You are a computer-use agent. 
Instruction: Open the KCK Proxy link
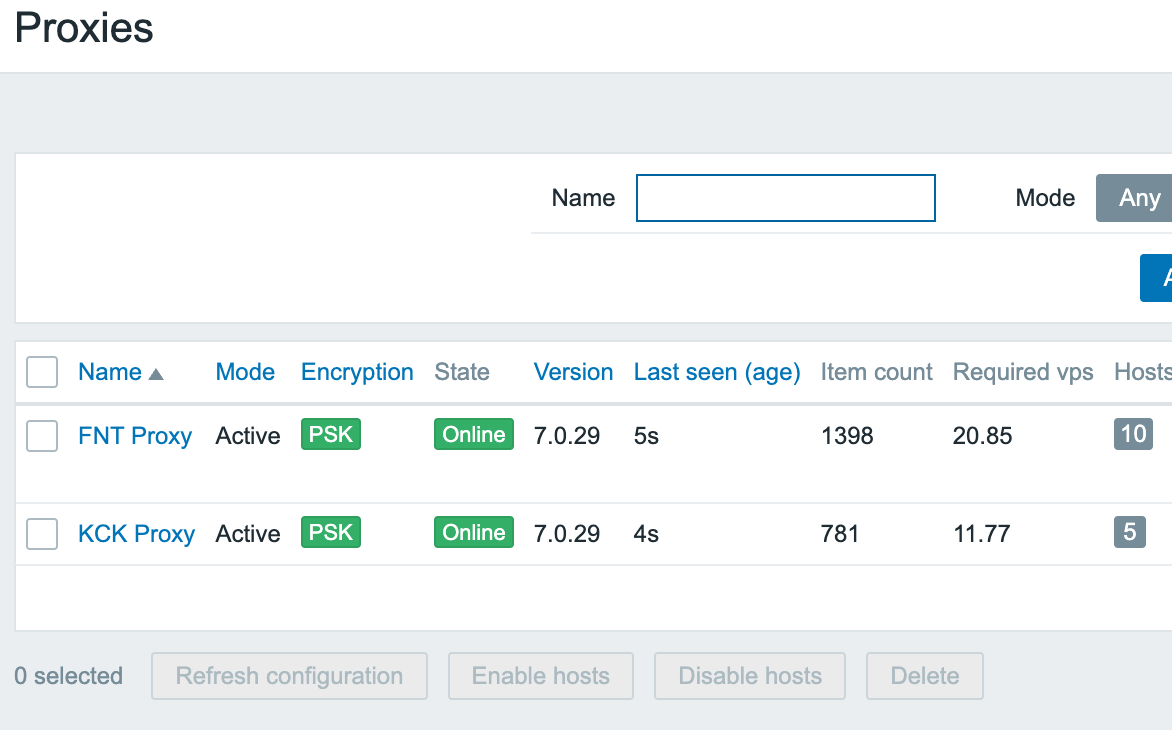tap(137, 533)
